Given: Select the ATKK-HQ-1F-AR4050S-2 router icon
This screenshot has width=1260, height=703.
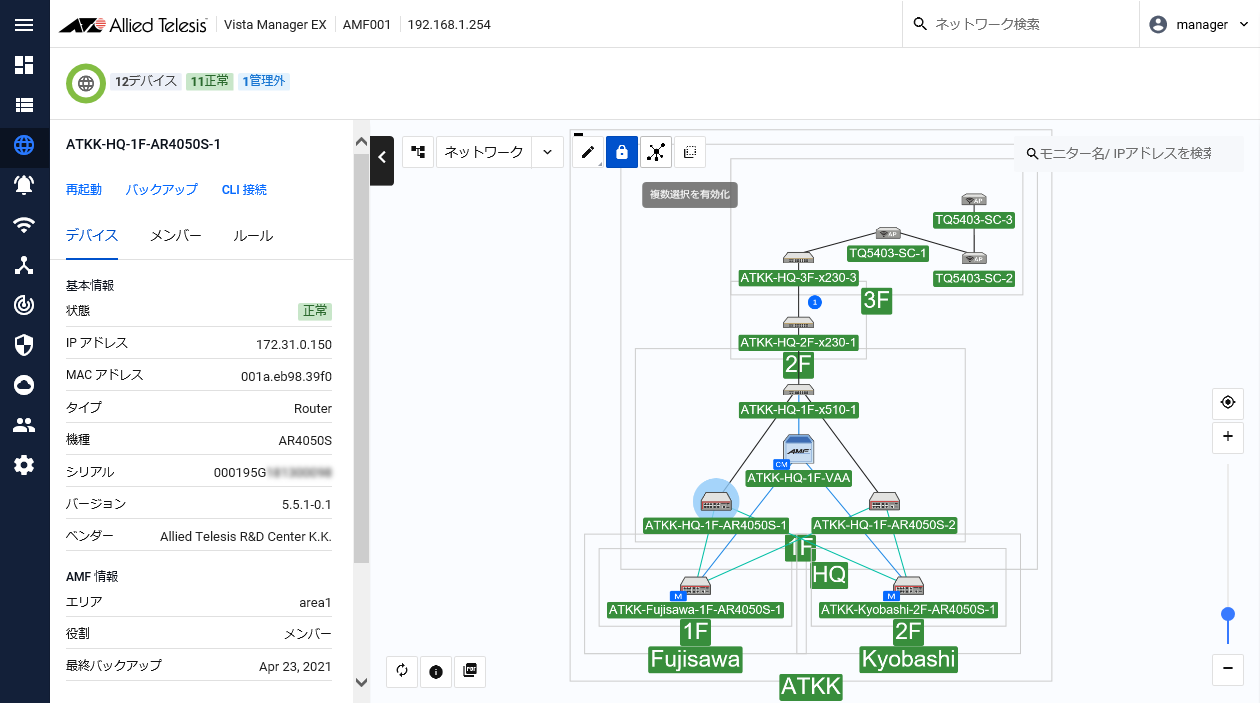Looking at the screenshot, I should 884,502.
